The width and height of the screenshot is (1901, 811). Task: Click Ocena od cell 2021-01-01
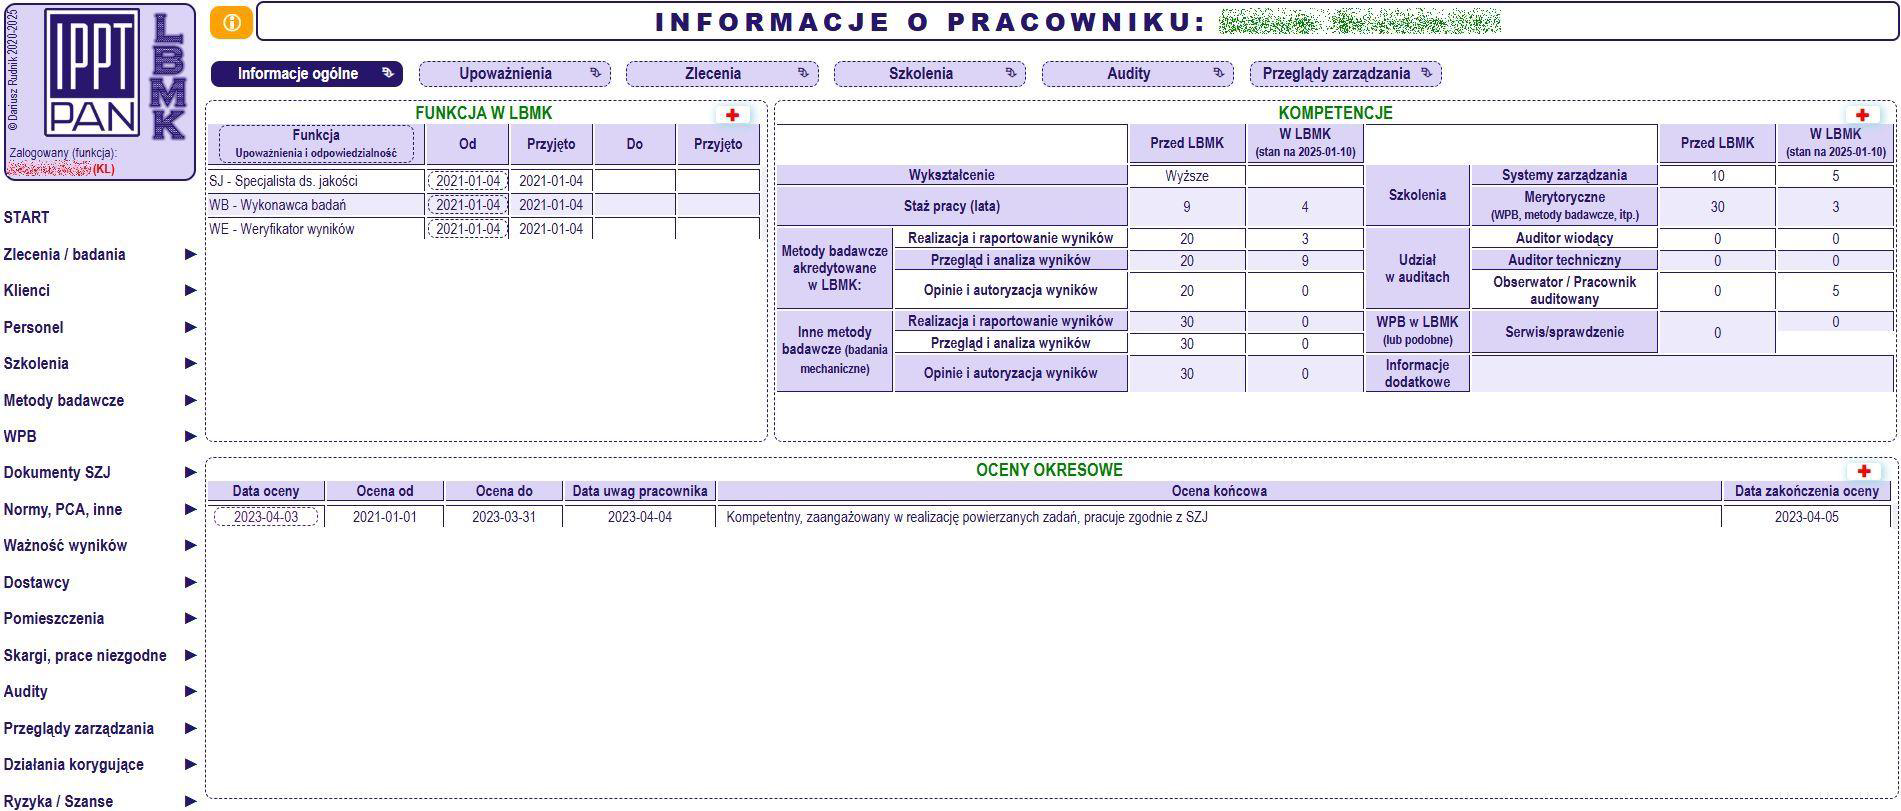[385, 517]
